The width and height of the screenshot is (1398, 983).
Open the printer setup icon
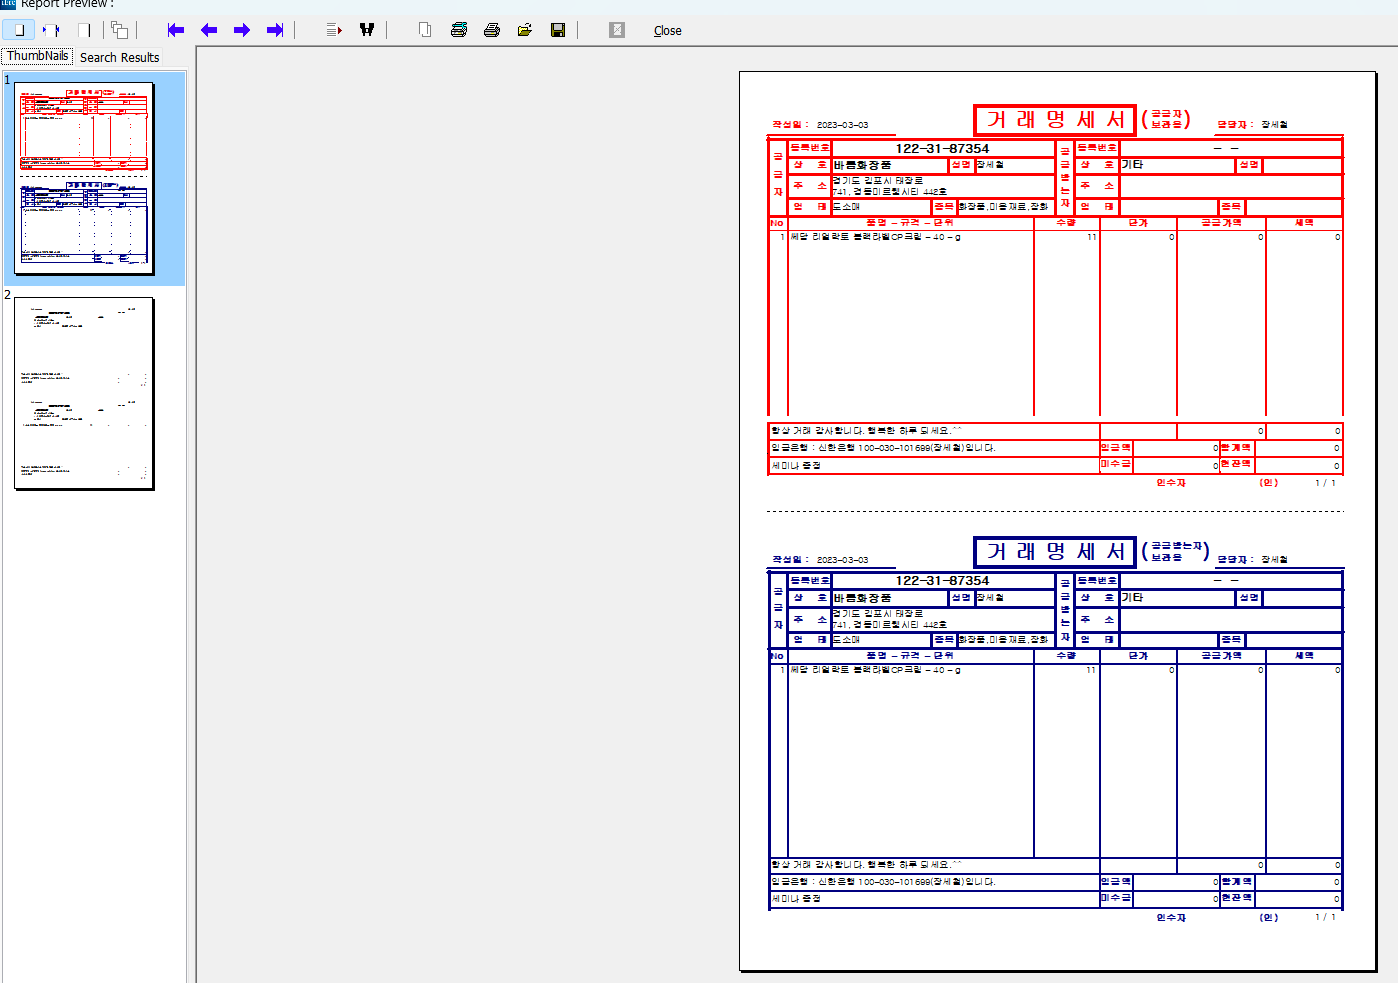pos(459,30)
